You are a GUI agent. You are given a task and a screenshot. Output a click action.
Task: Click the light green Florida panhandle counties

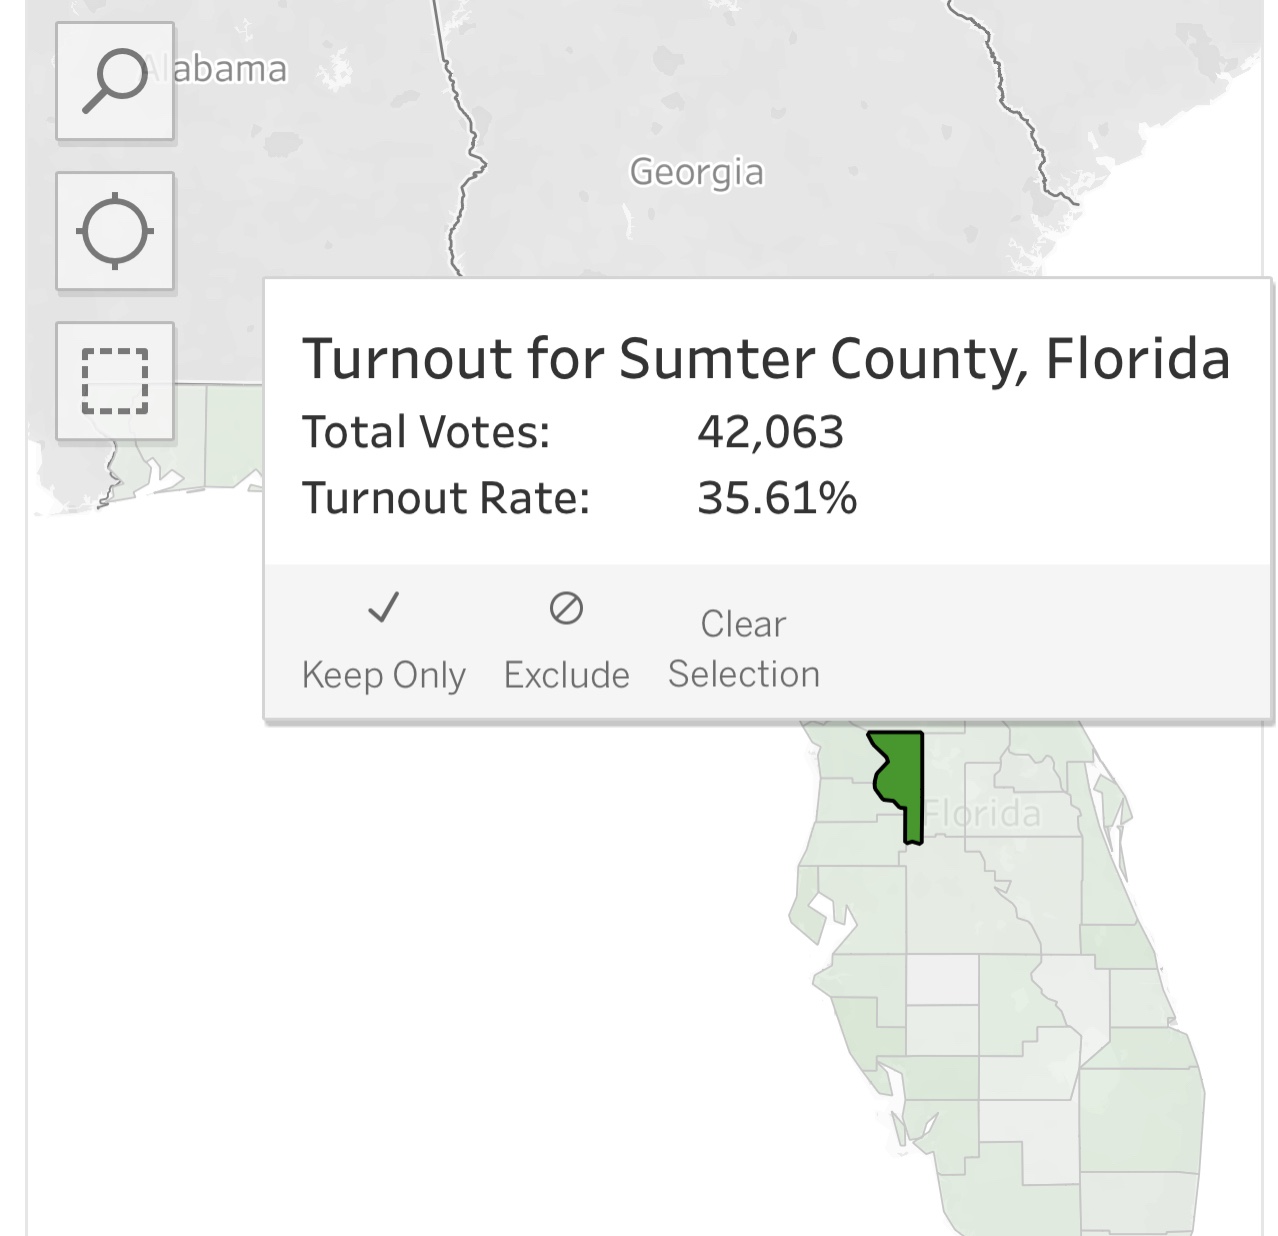225,440
